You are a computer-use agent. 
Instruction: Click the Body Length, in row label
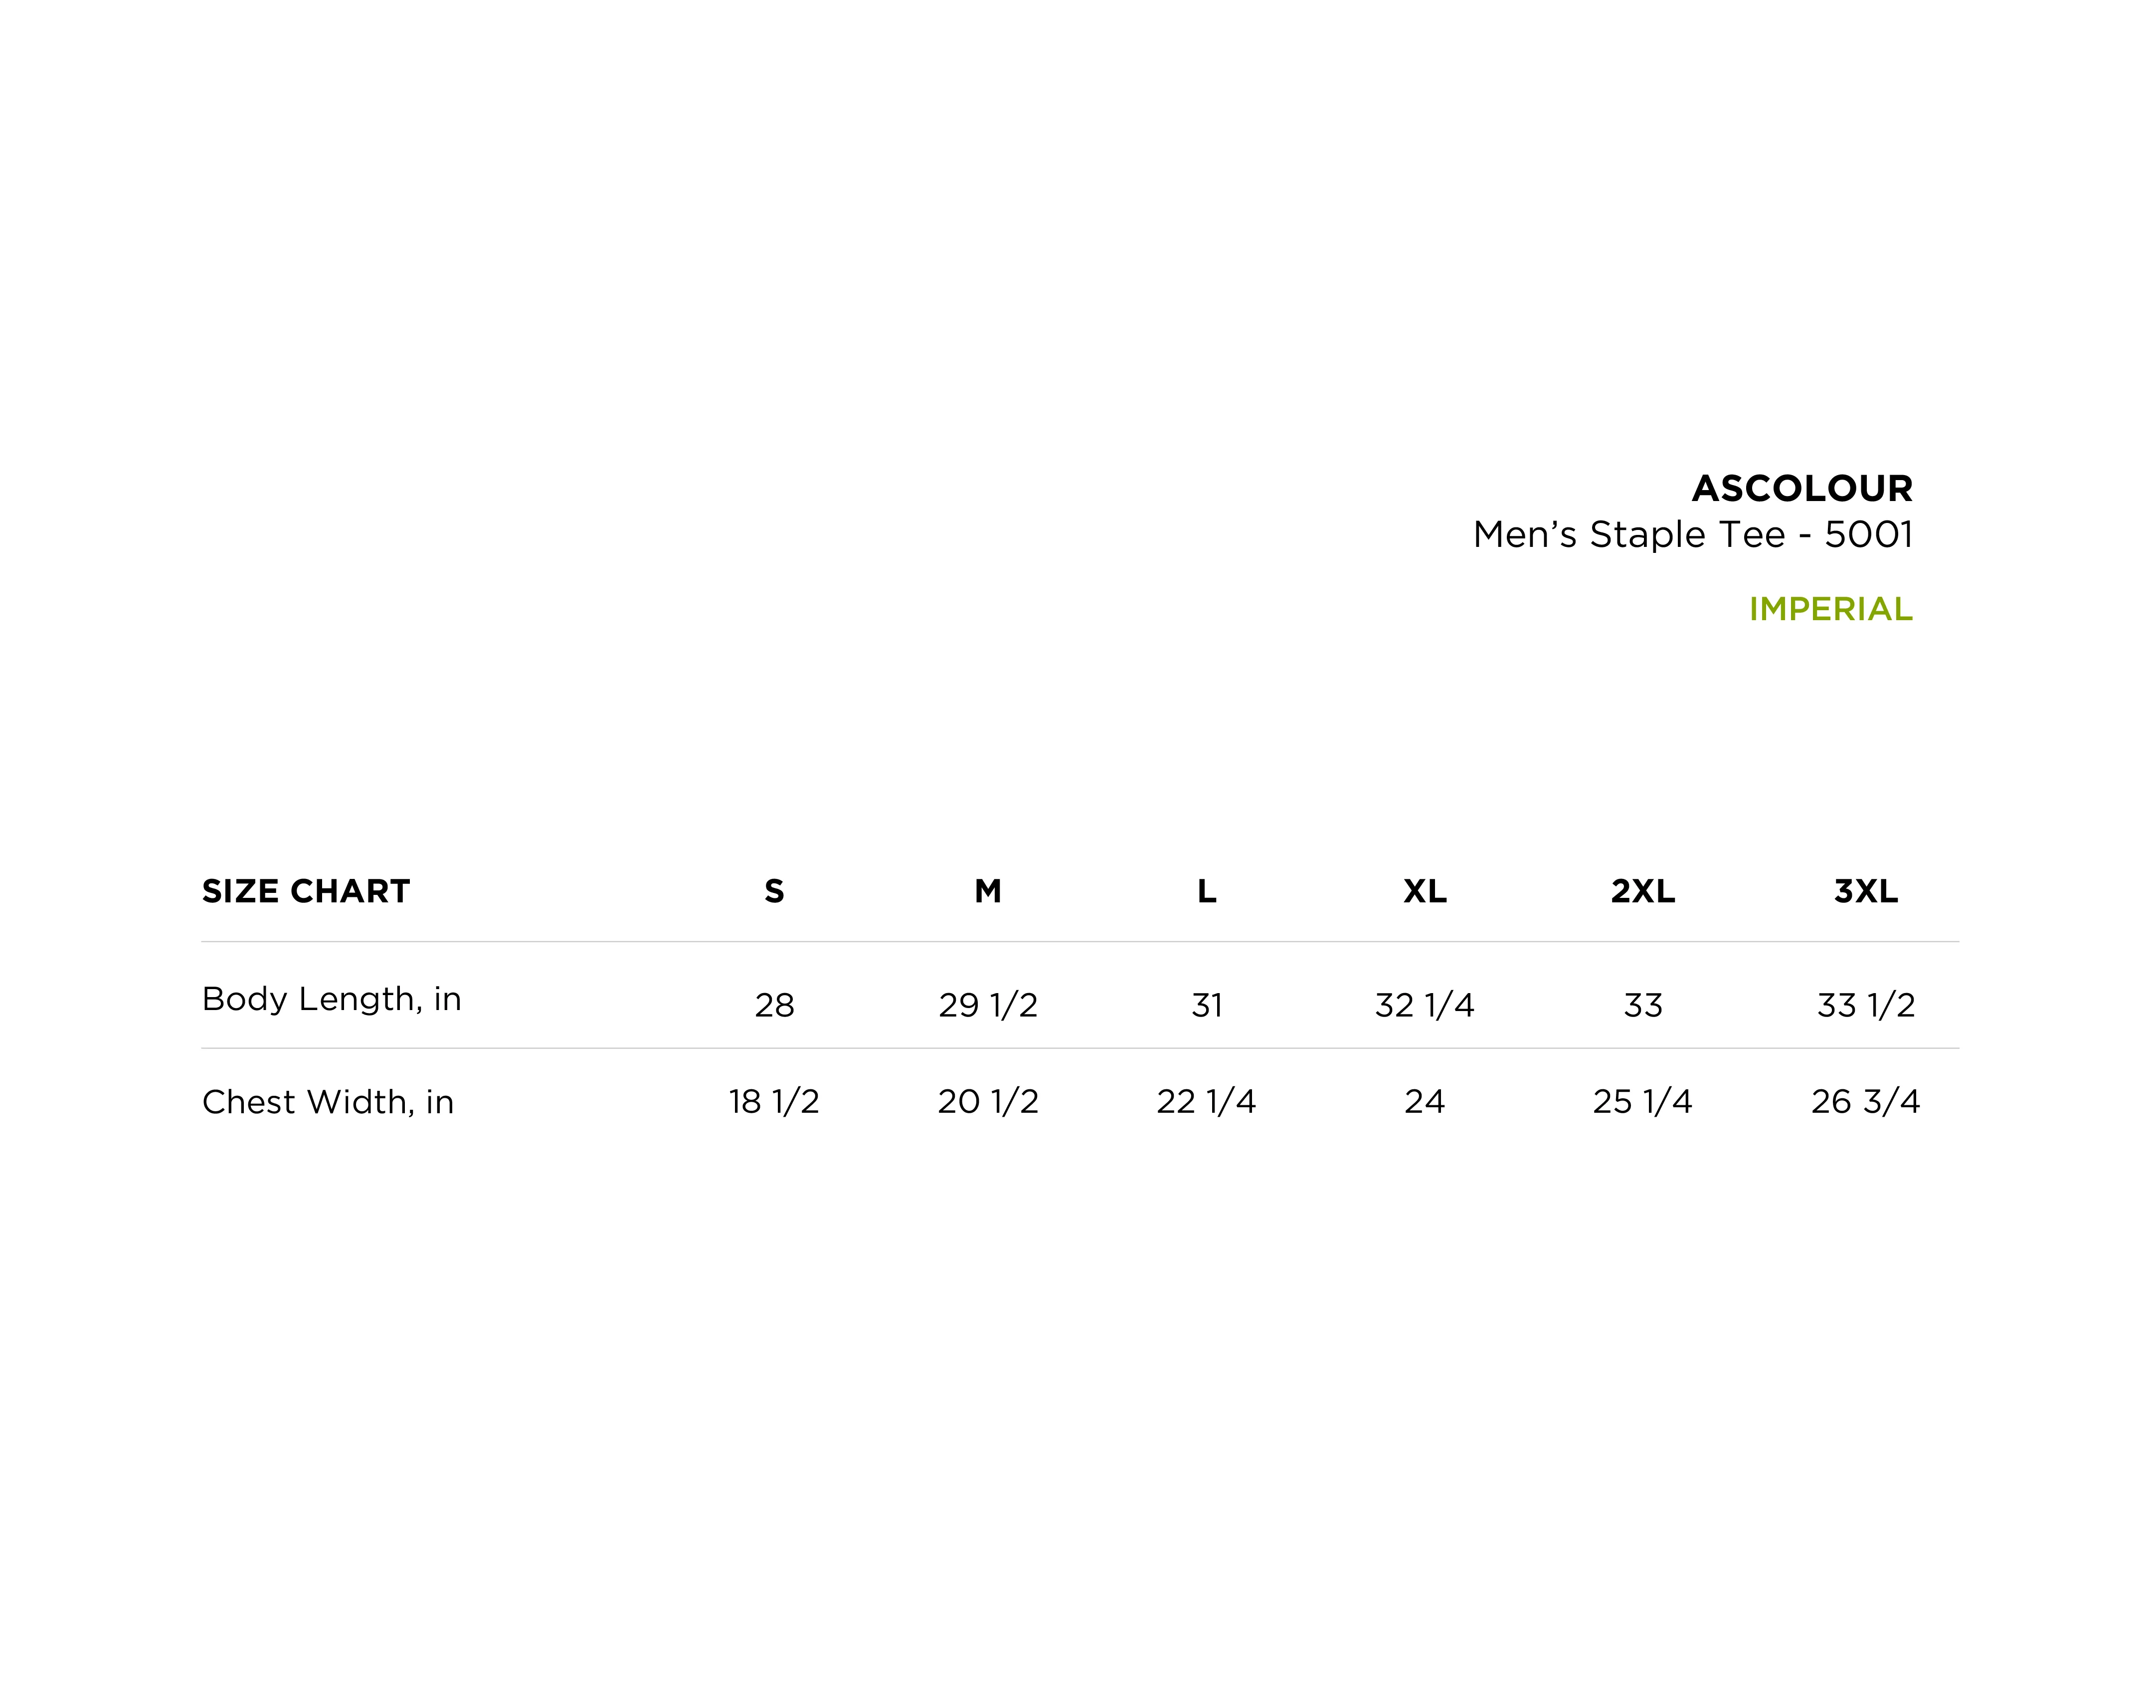point(332,1000)
